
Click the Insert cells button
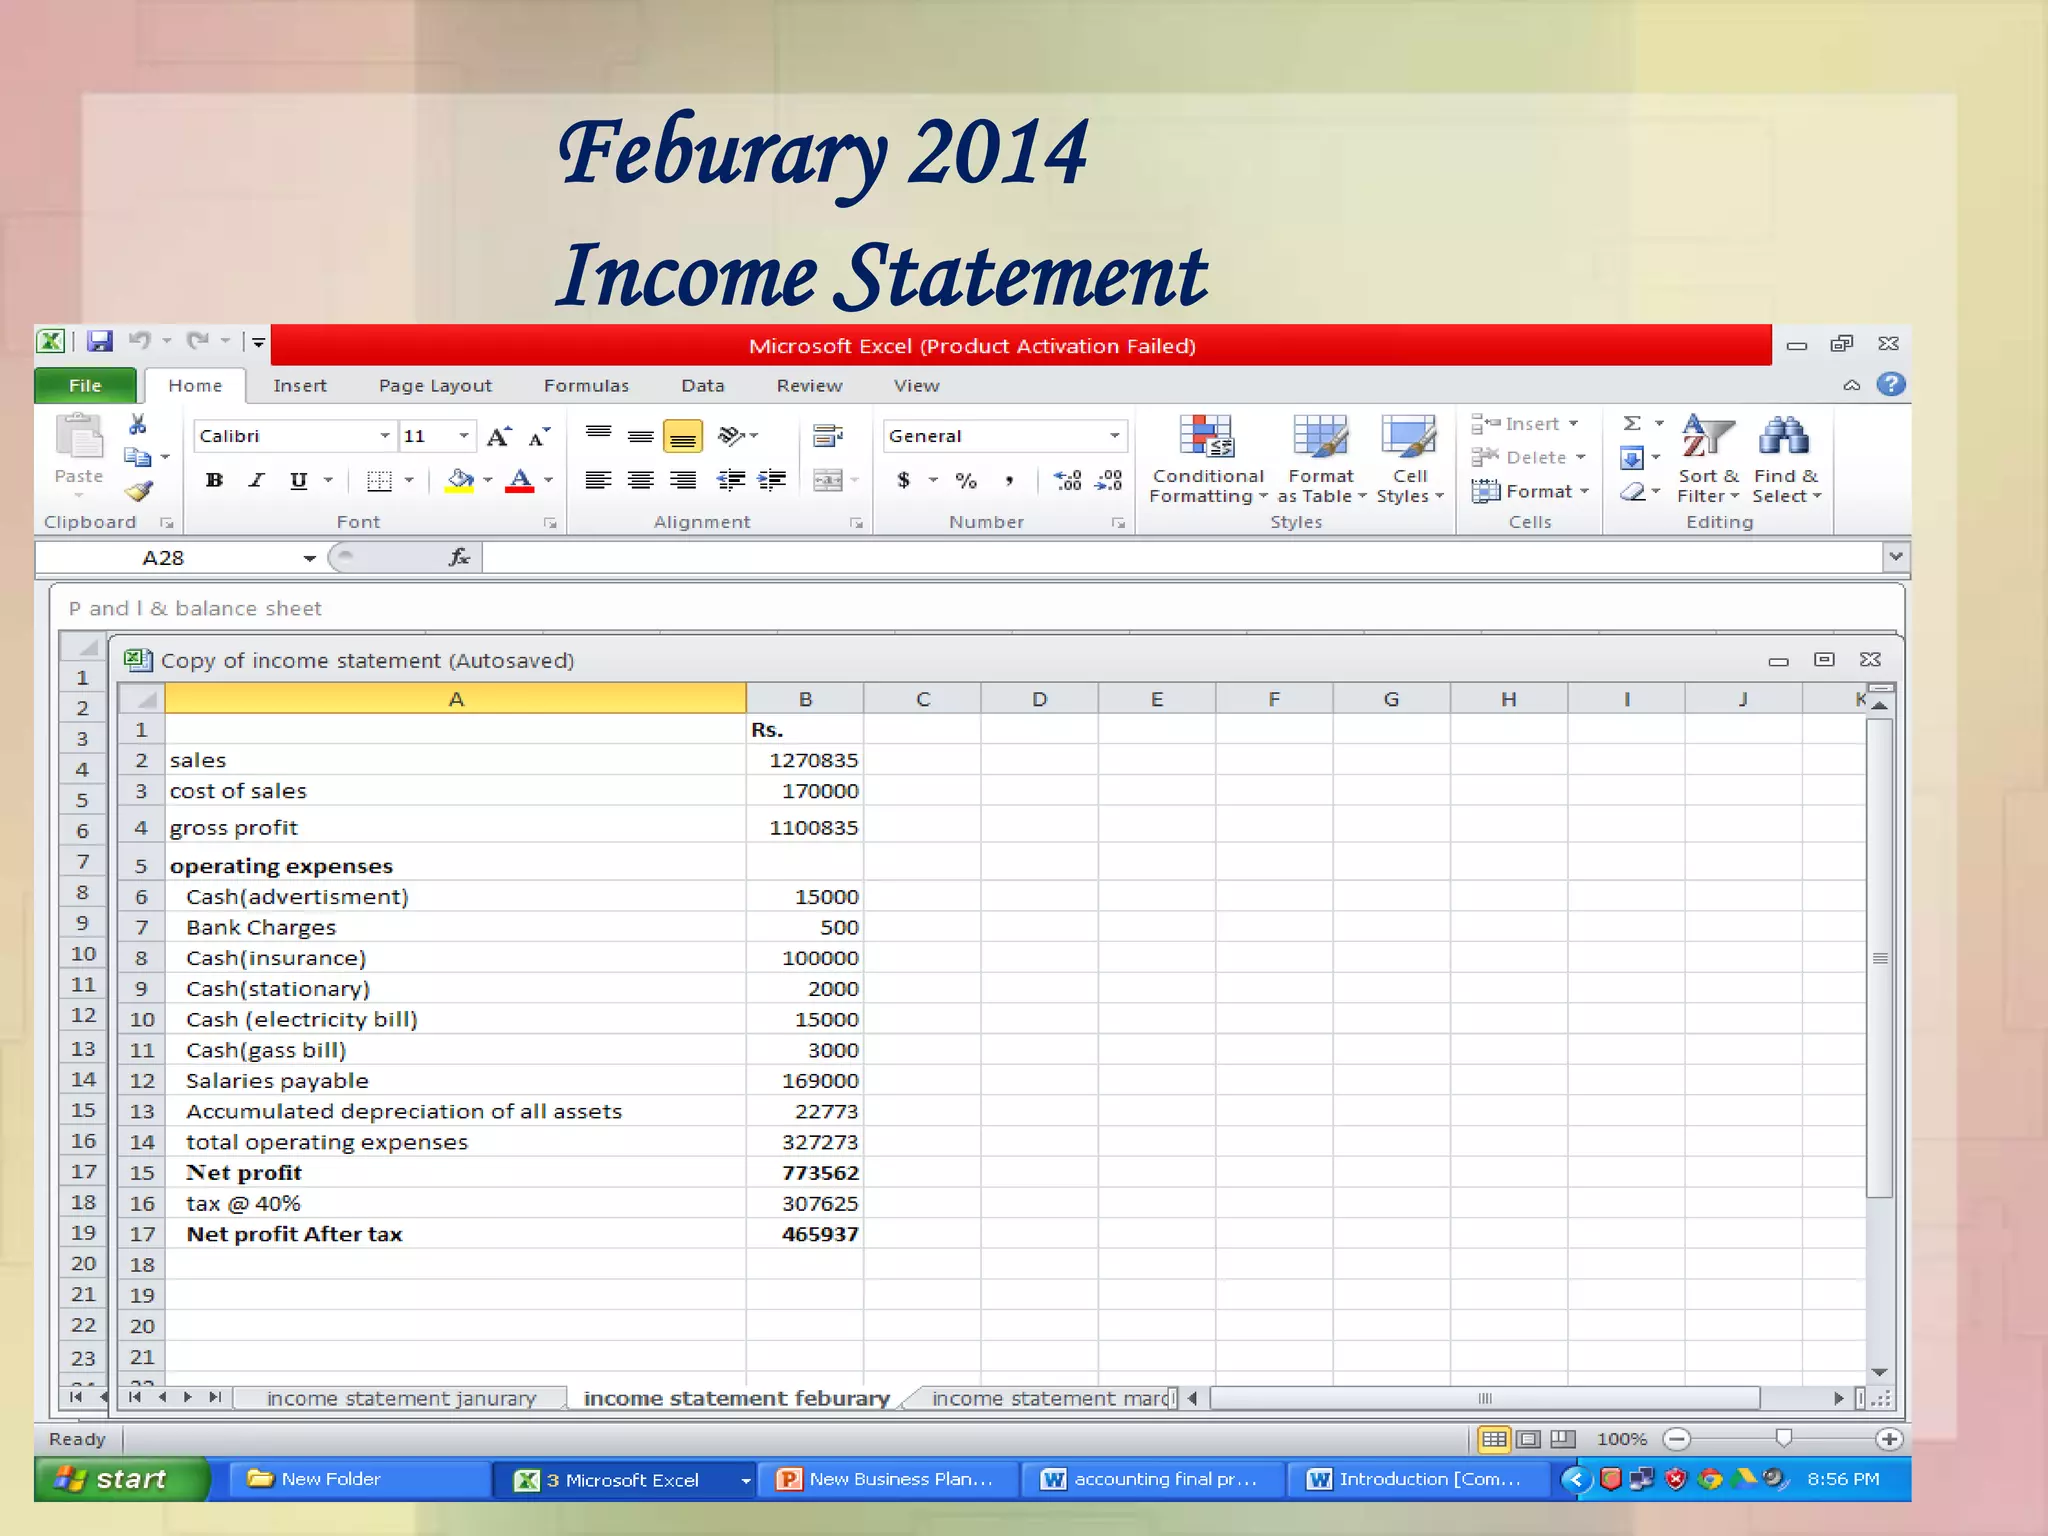point(1525,424)
